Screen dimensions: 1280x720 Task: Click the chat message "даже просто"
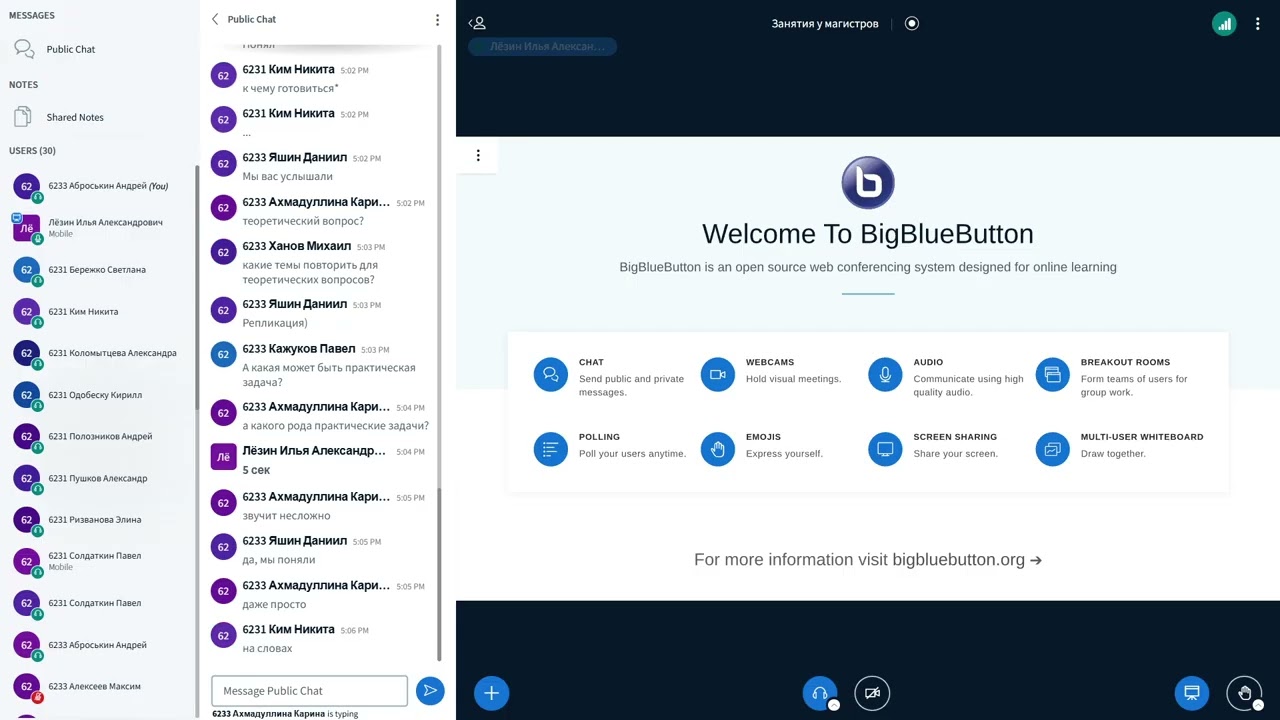pyautogui.click(x=274, y=604)
